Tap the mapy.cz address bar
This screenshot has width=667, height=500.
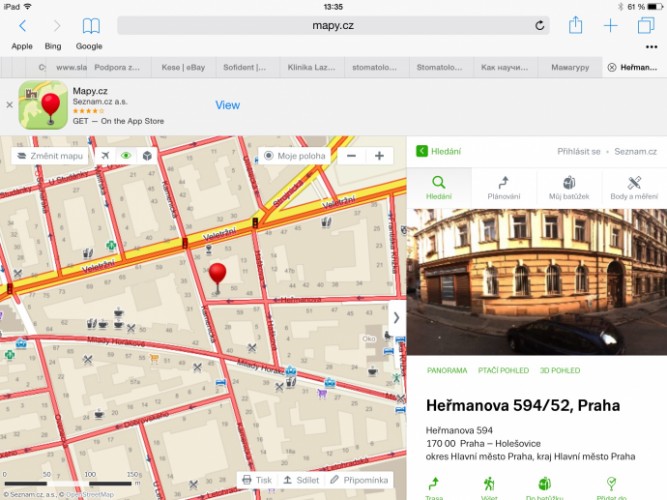pyautogui.click(x=333, y=26)
